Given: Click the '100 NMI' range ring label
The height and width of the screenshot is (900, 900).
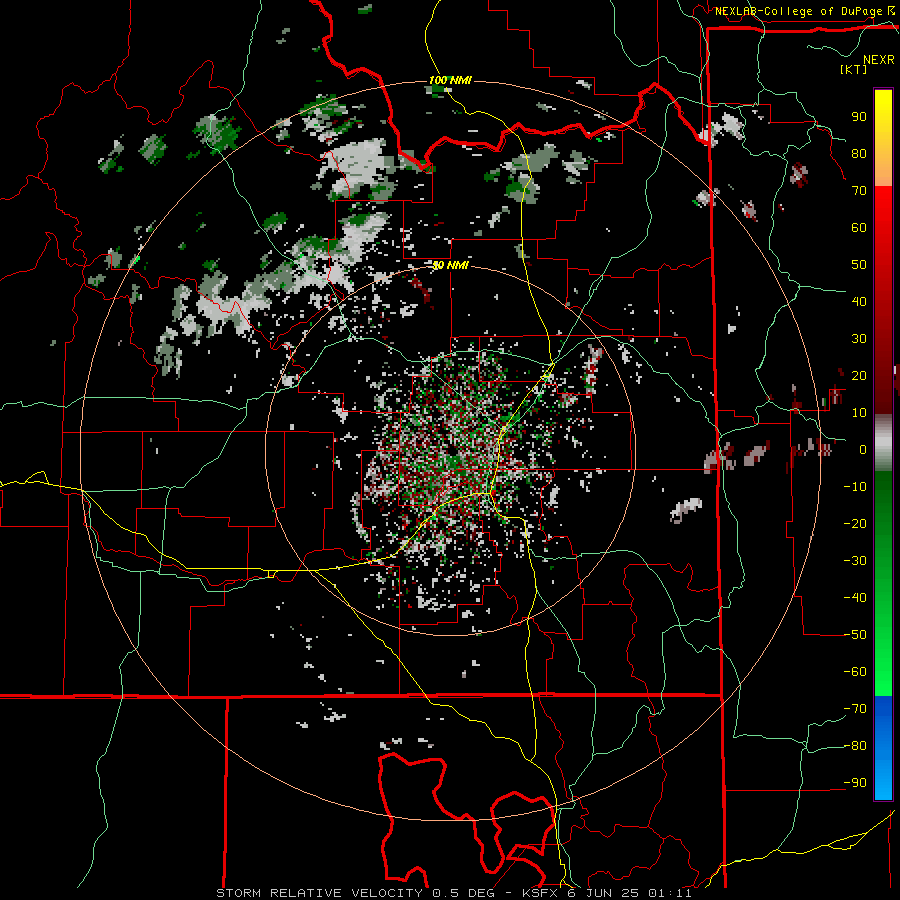Looking at the screenshot, I should click(450, 80).
